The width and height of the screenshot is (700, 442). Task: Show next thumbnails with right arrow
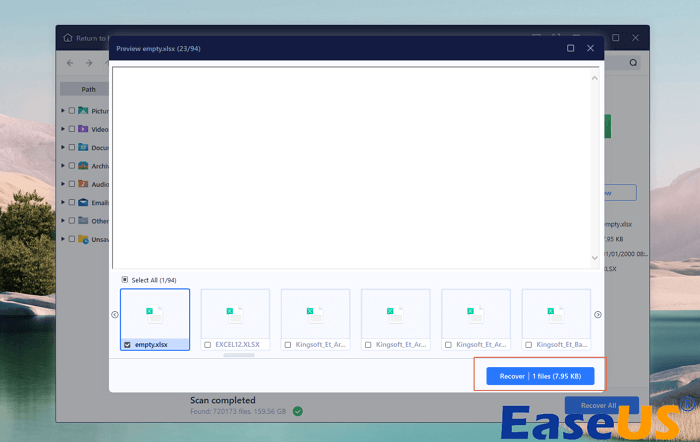598,315
